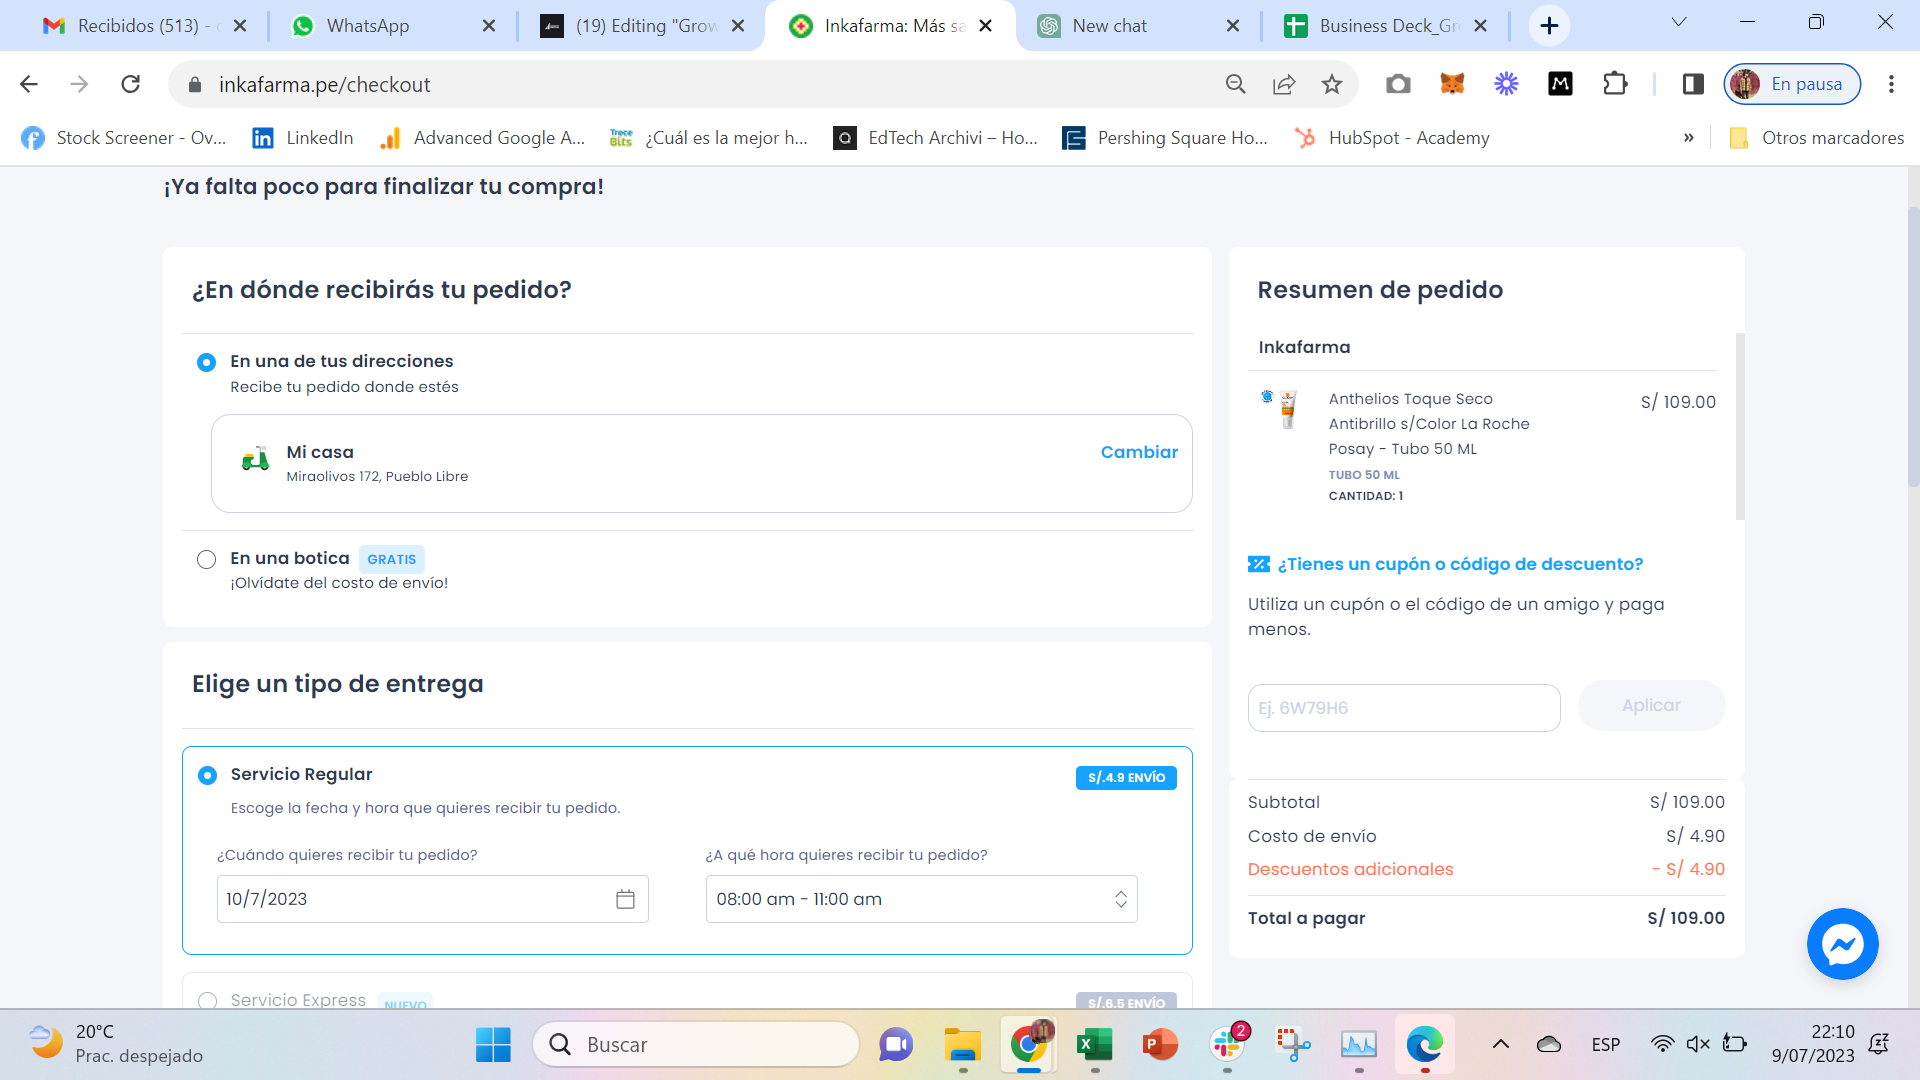Image resolution: width=1920 pixels, height=1080 pixels.
Task: Click the Wi-Fi icon in the system tray
Action: tap(1662, 1044)
